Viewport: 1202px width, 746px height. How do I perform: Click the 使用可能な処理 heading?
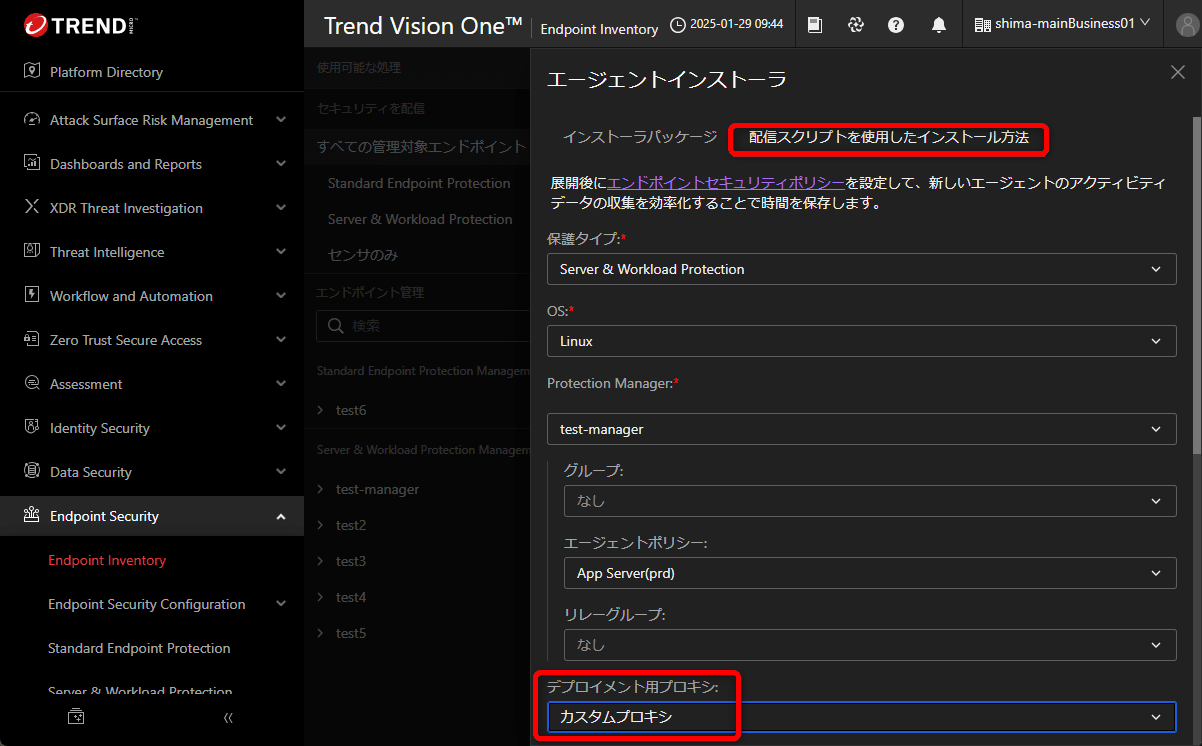359,68
